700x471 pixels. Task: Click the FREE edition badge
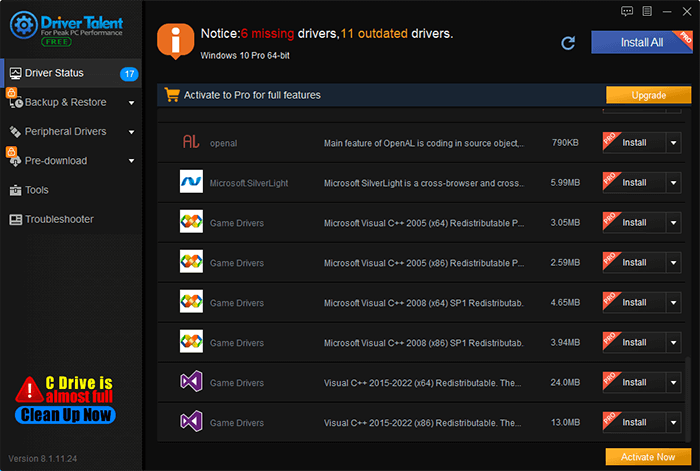pyautogui.click(x=57, y=42)
